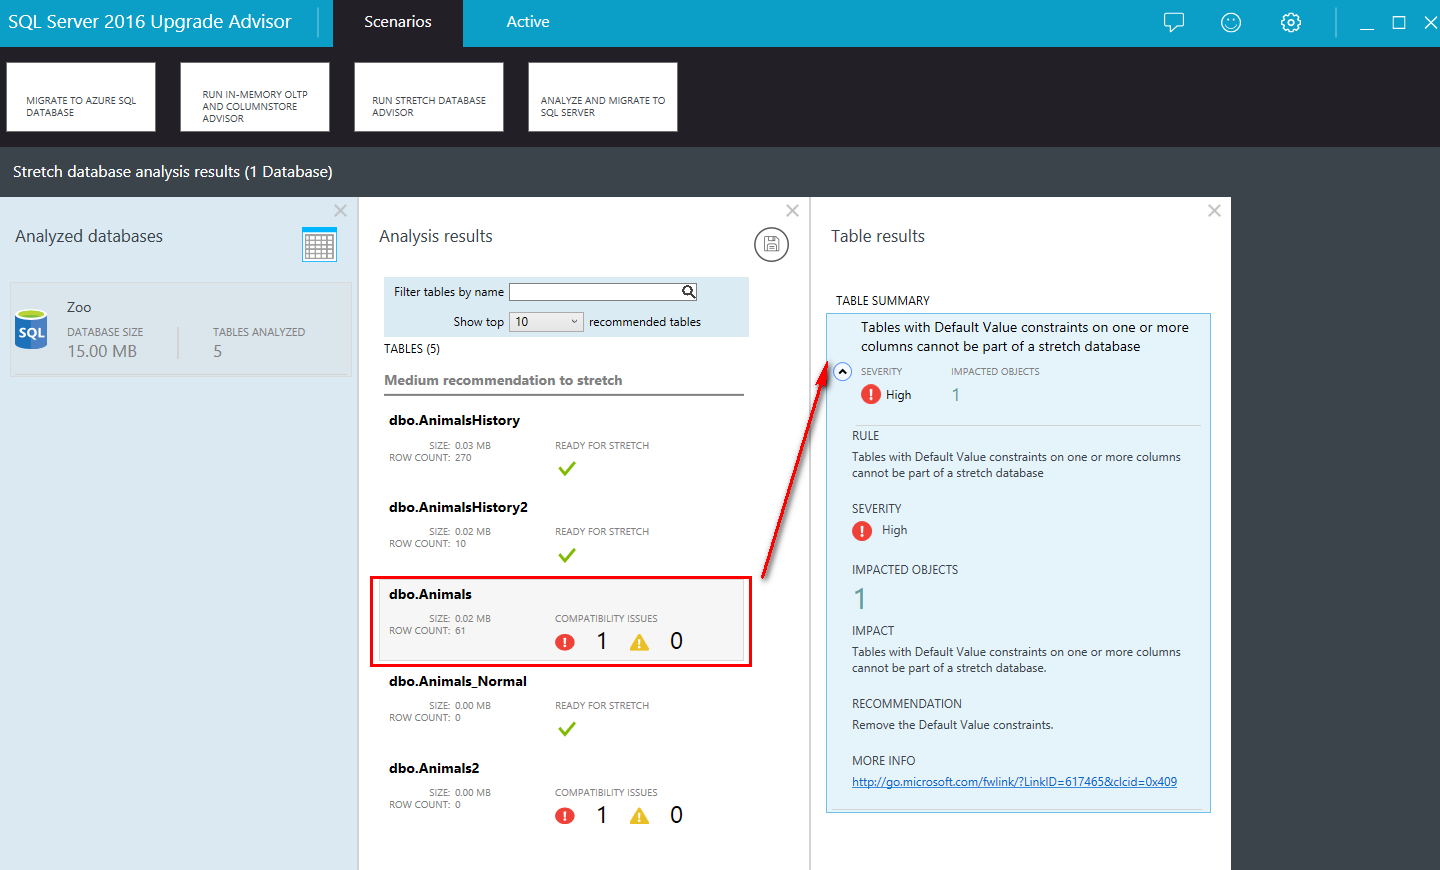Open Analyze and Migrate to SQL Server tile
1440x870 pixels.
[603, 97]
